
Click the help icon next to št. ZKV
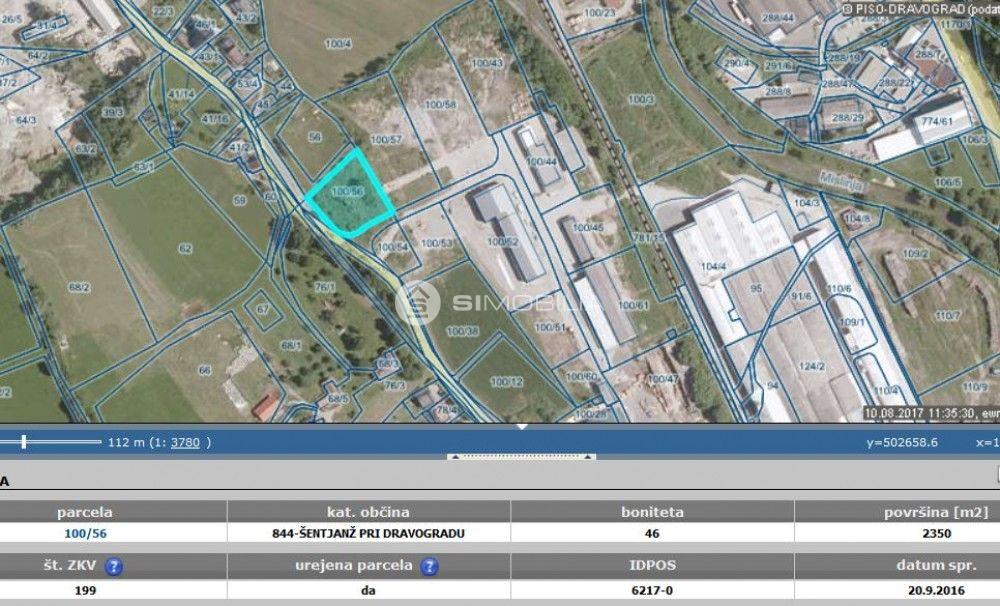[114, 566]
